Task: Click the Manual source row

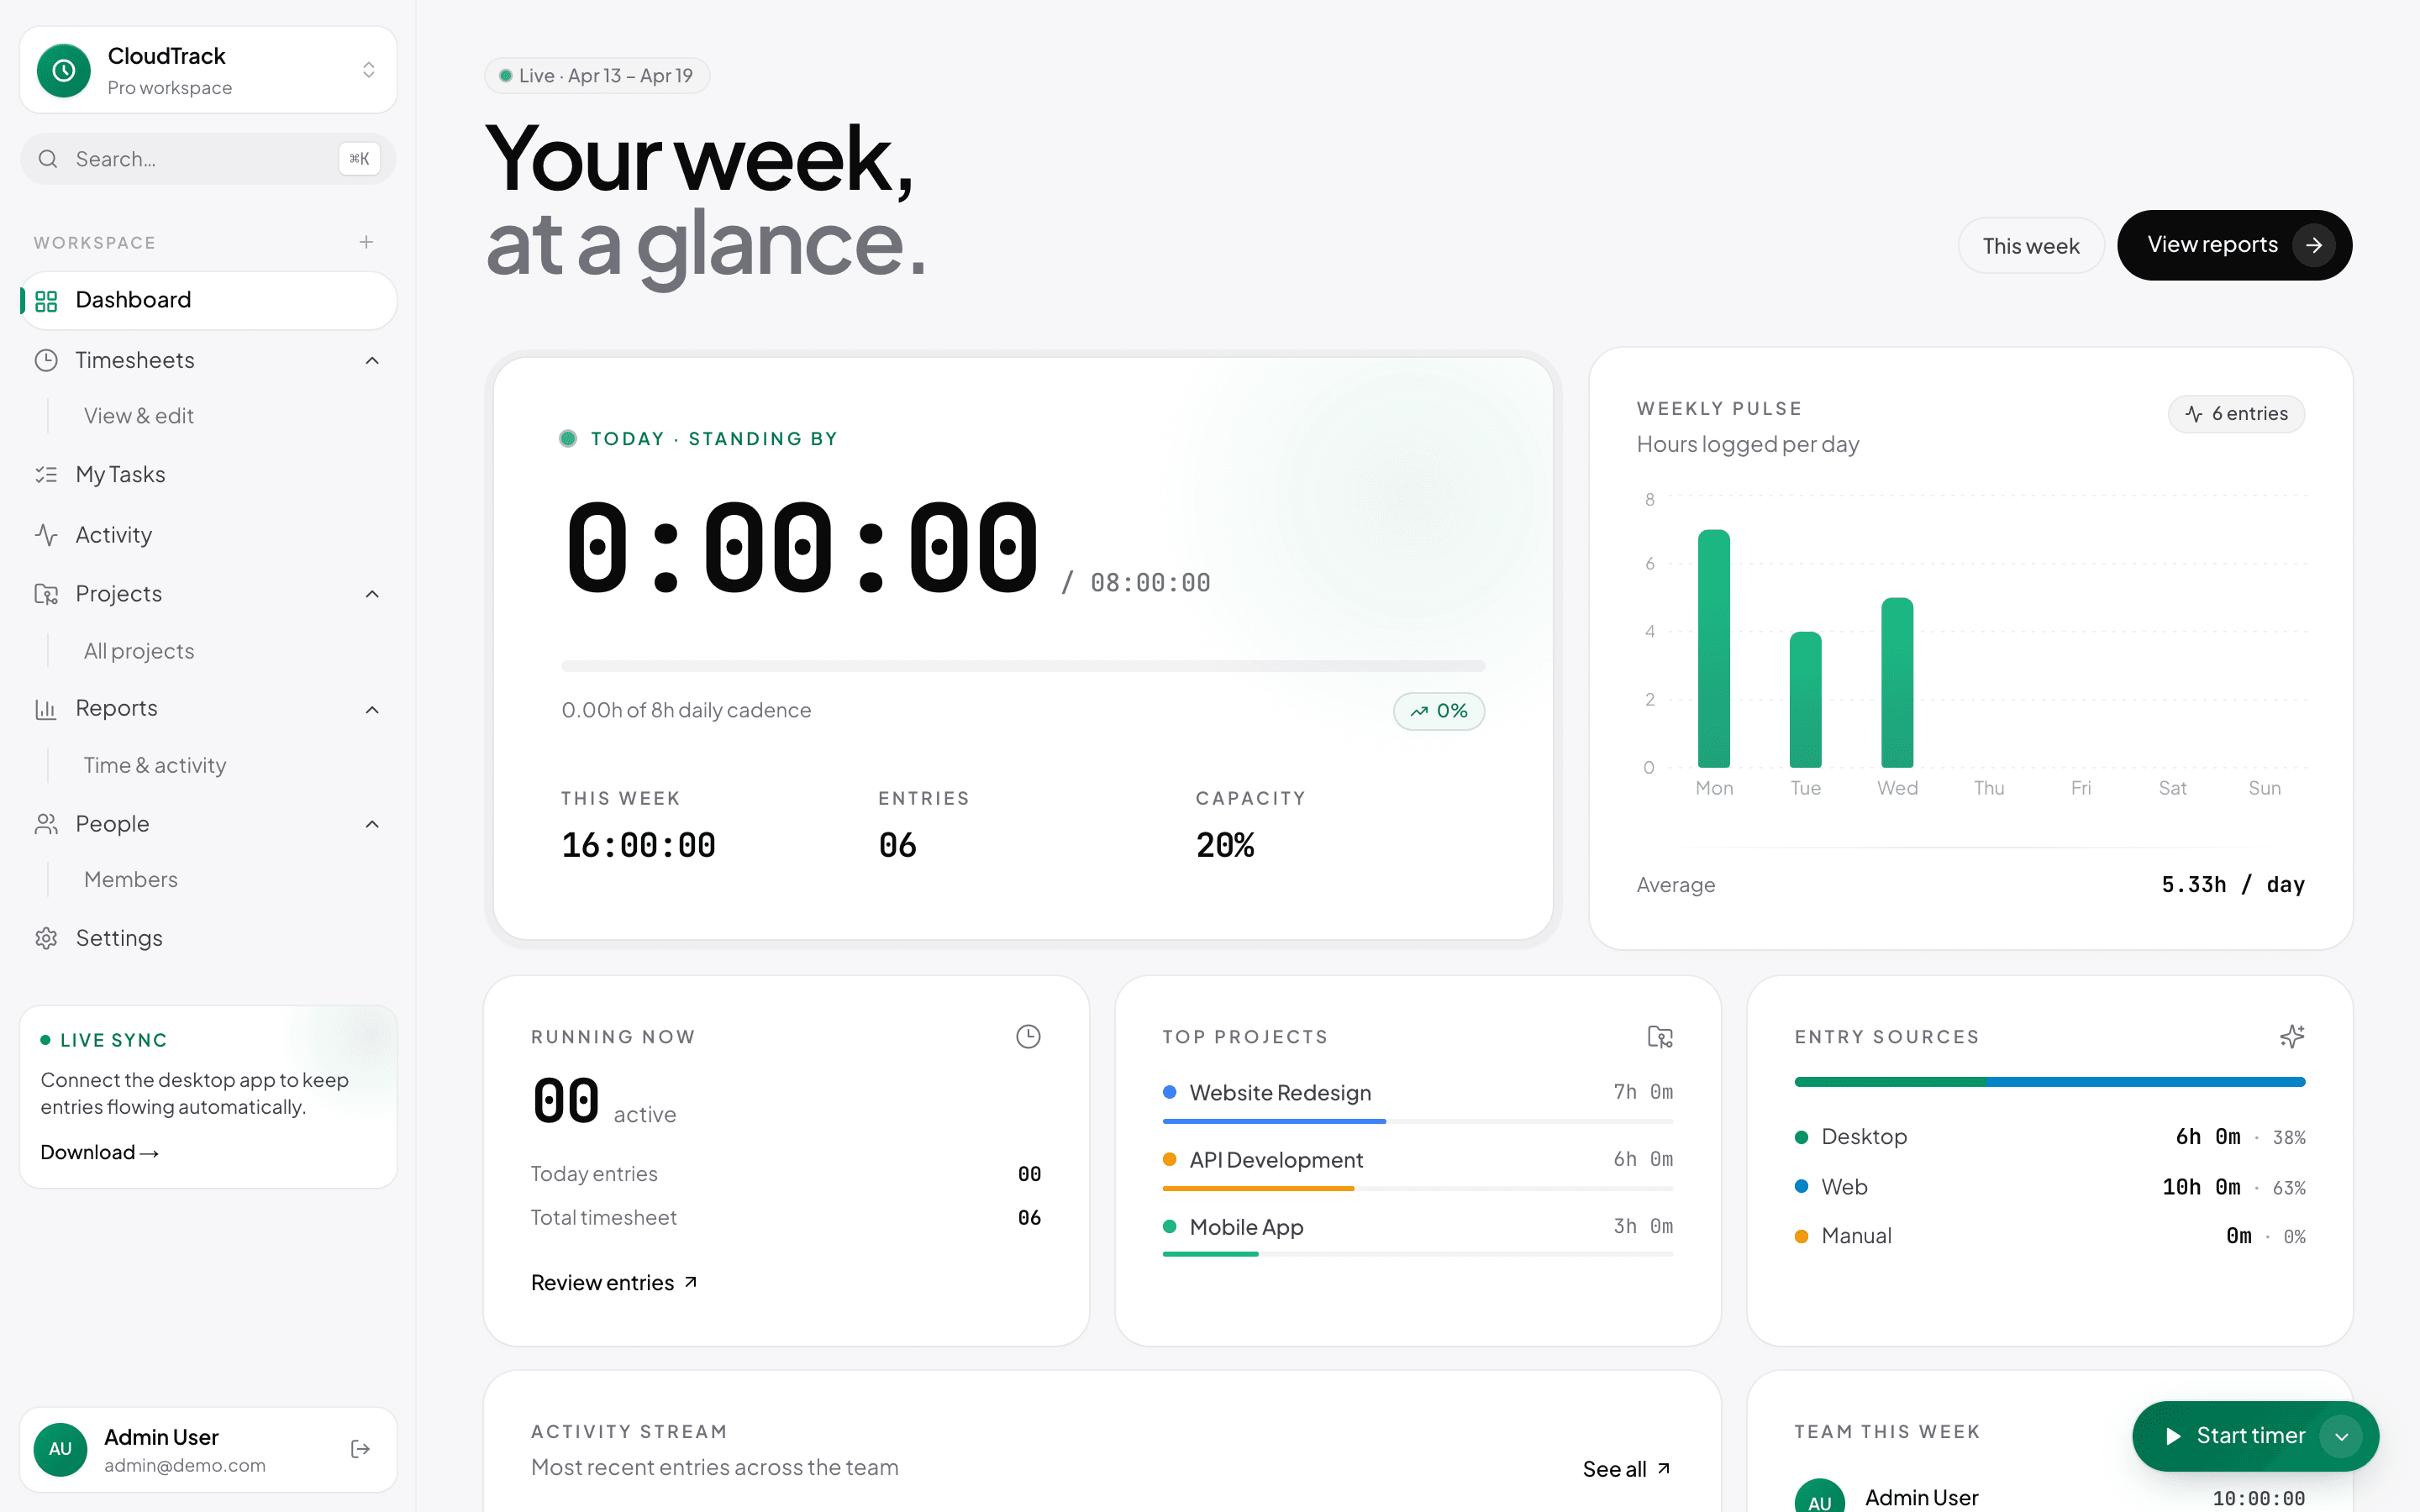Action: (2049, 1237)
